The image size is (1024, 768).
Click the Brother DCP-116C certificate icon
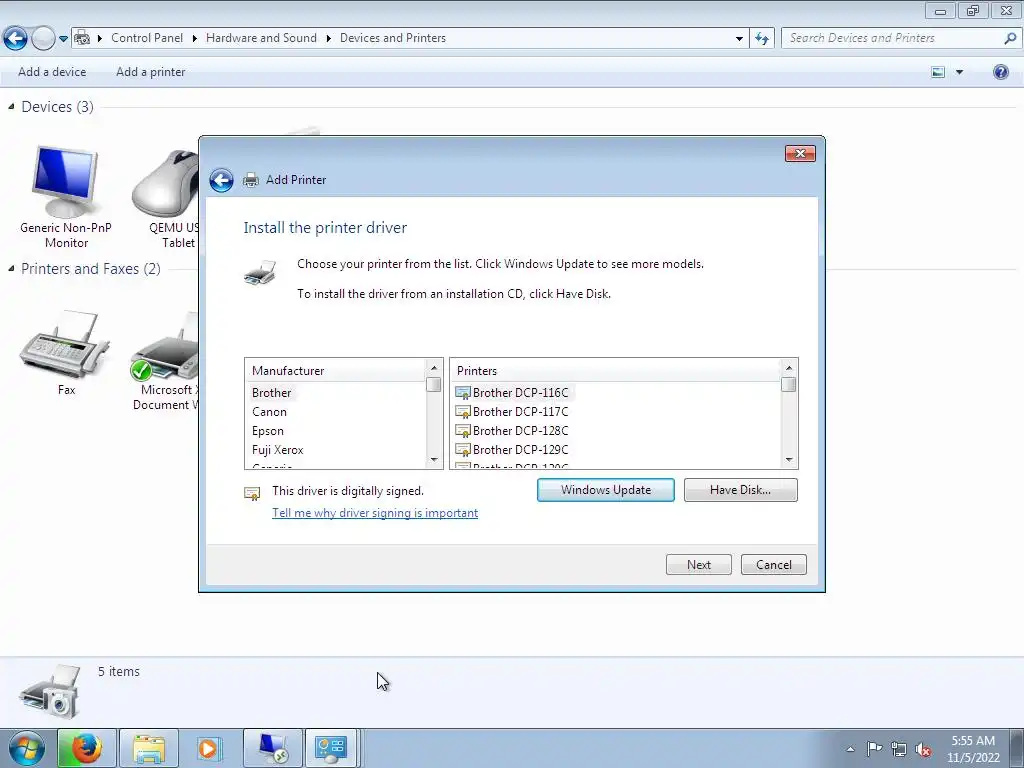tap(462, 393)
